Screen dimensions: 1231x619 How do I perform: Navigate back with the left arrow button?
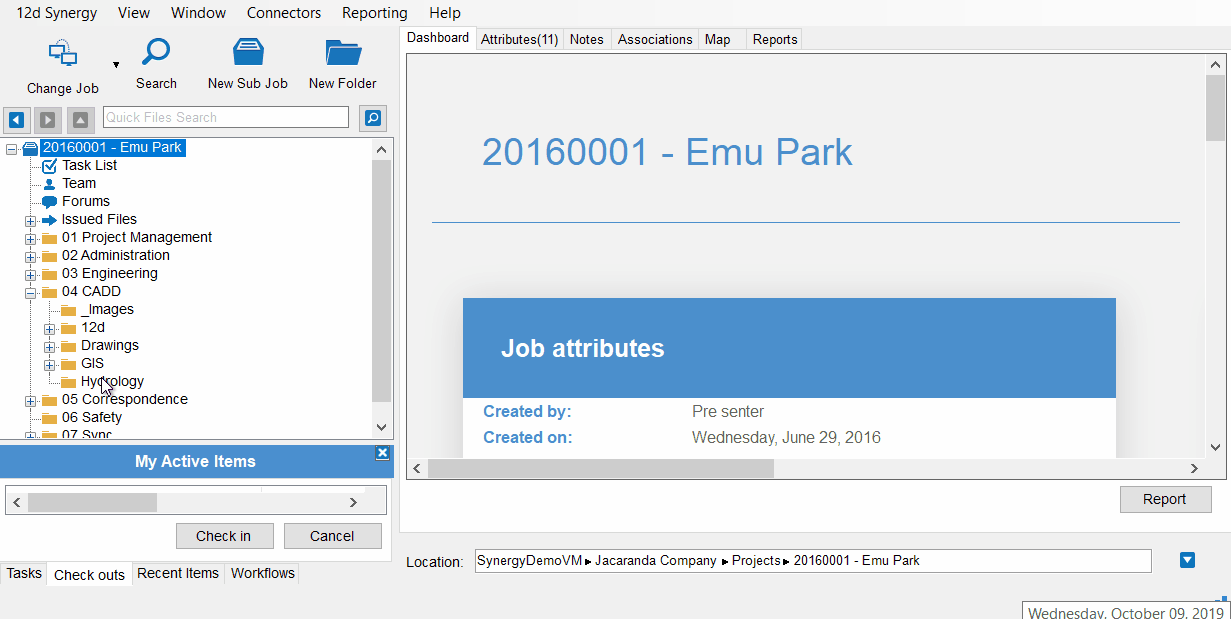coord(16,120)
